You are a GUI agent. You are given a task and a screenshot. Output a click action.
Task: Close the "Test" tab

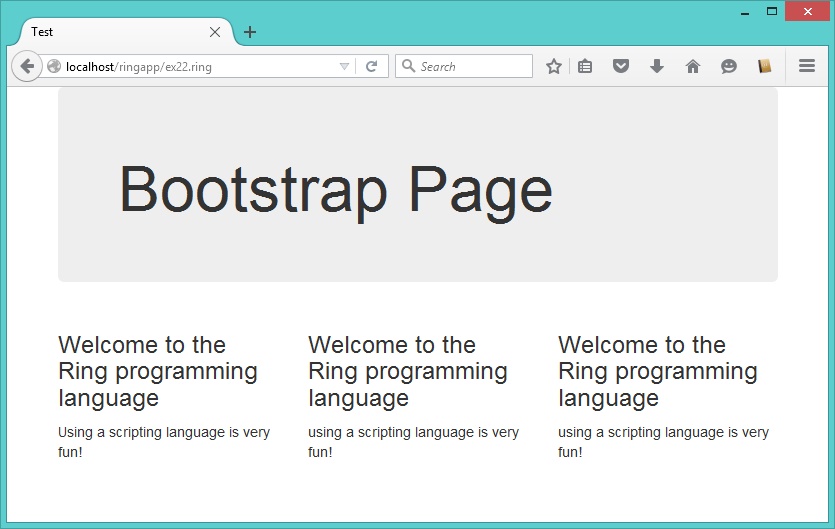click(x=215, y=32)
